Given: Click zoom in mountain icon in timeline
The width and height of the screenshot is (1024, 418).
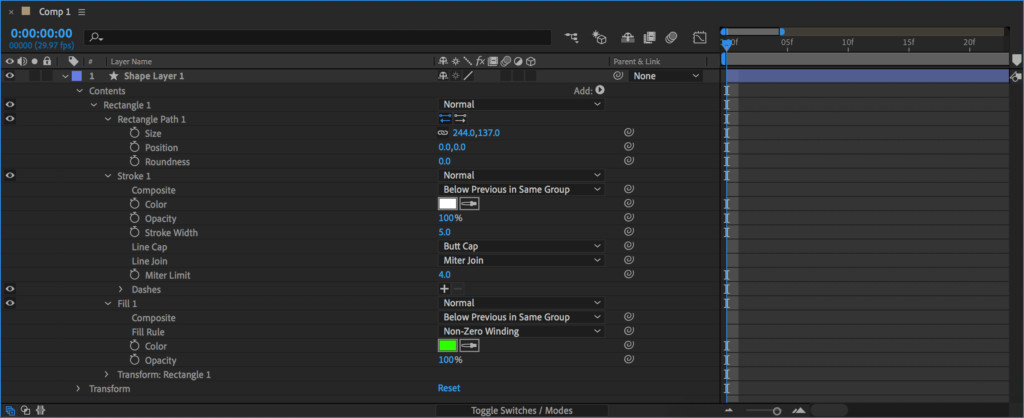Looking at the screenshot, I should 798,411.
